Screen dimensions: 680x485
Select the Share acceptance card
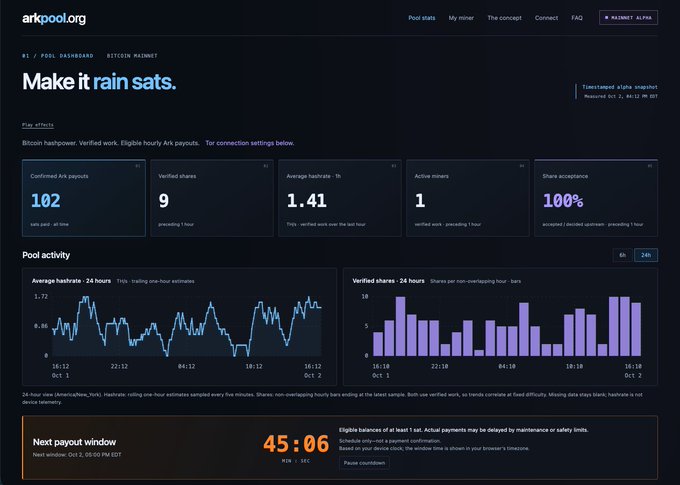pos(596,198)
